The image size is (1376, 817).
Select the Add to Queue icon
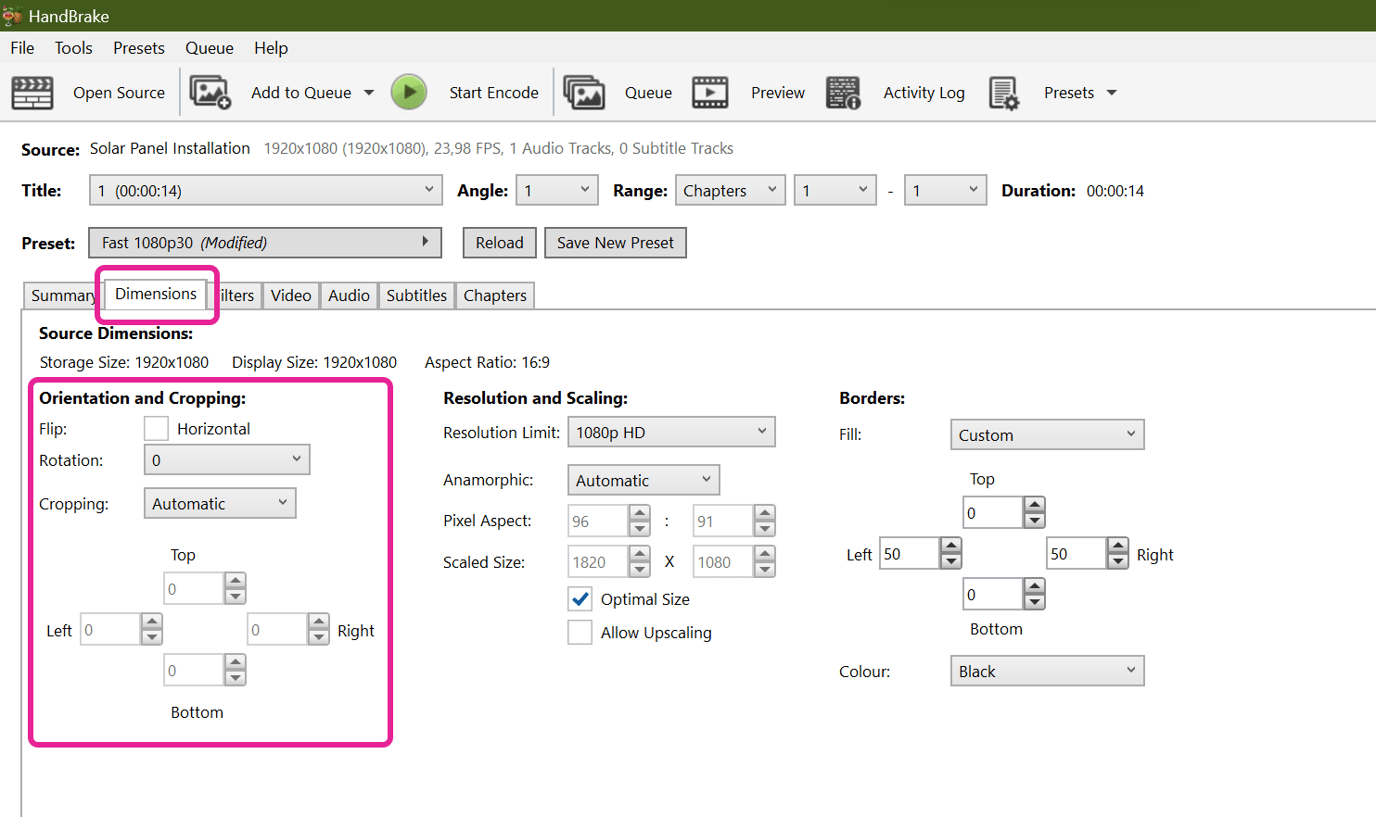coord(210,92)
